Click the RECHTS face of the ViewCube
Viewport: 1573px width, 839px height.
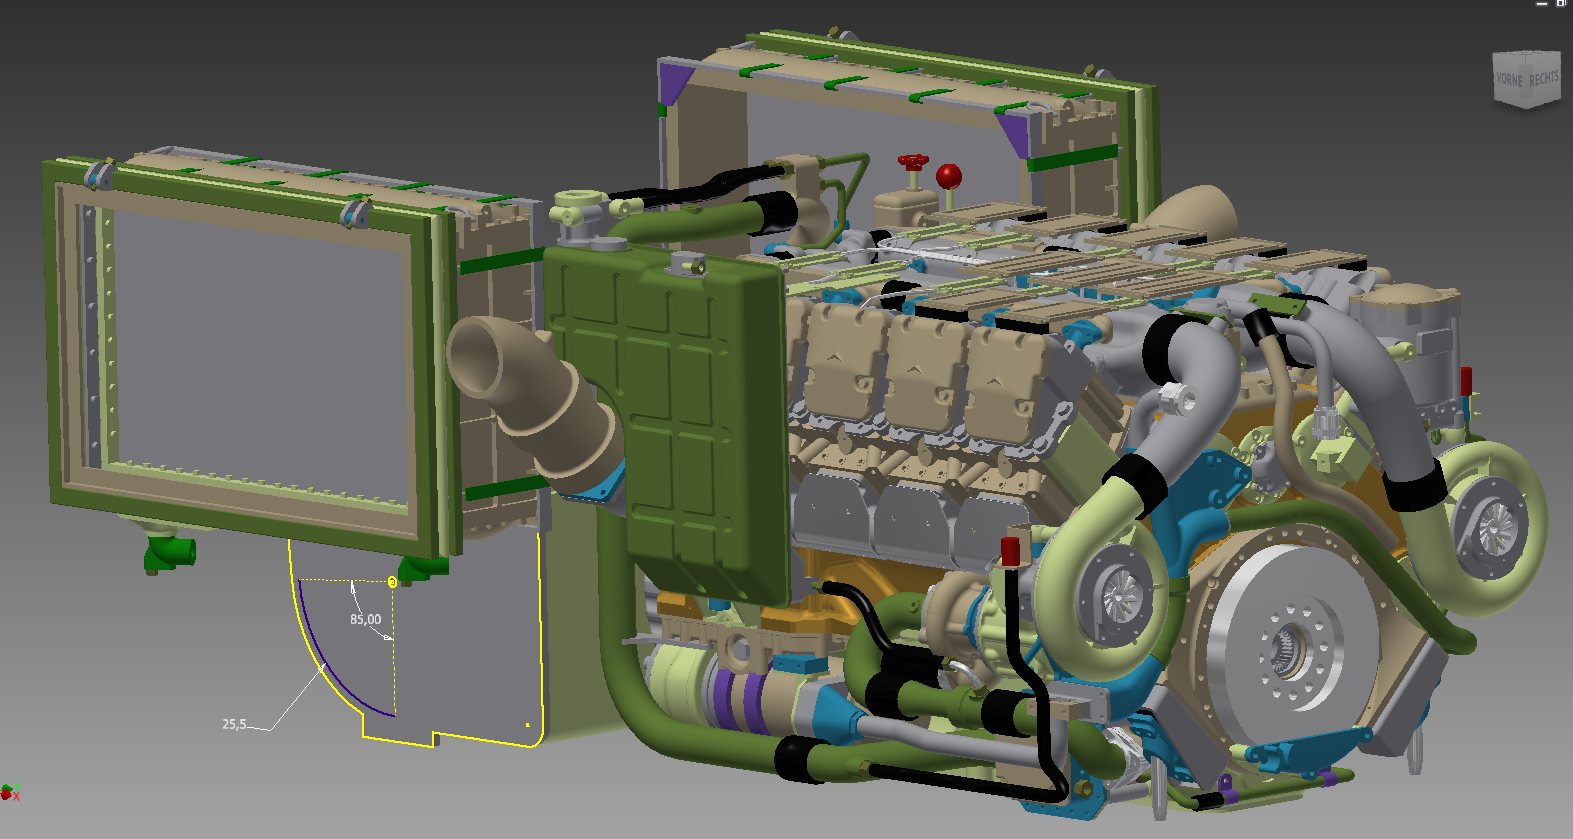(x=1543, y=78)
